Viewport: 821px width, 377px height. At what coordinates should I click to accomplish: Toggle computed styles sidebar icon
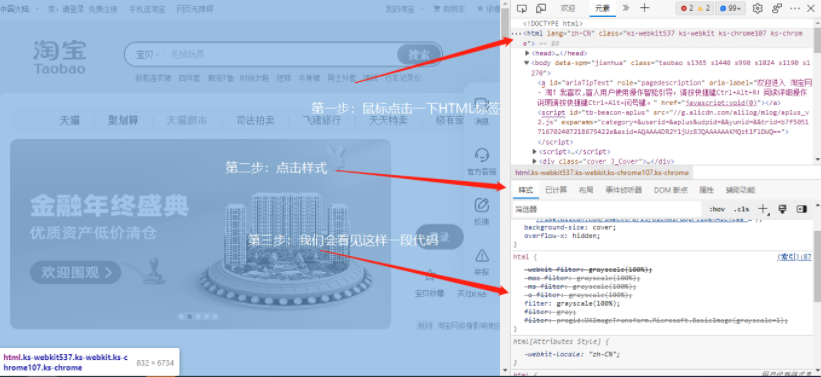coord(802,209)
